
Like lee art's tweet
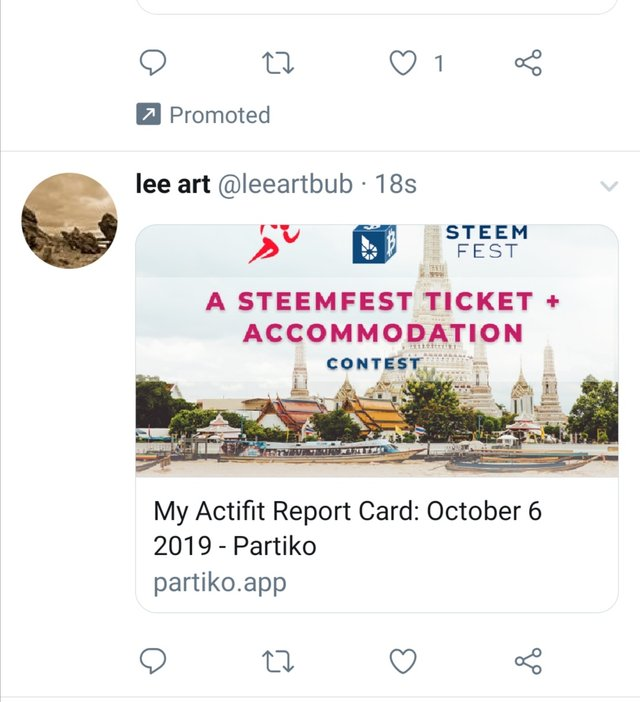point(402,660)
